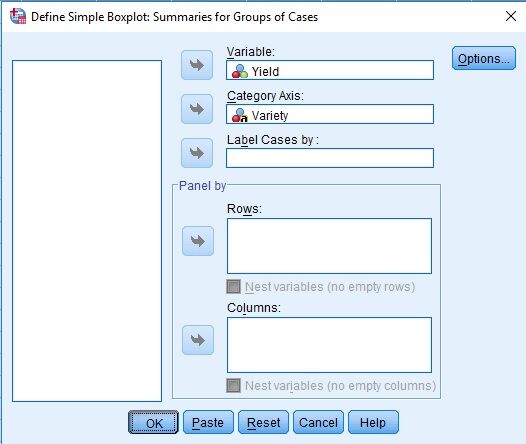Click the Yield variable scale icon
Image resolution: width=526 pixels, height=444 pixels.
coord(240,71)
